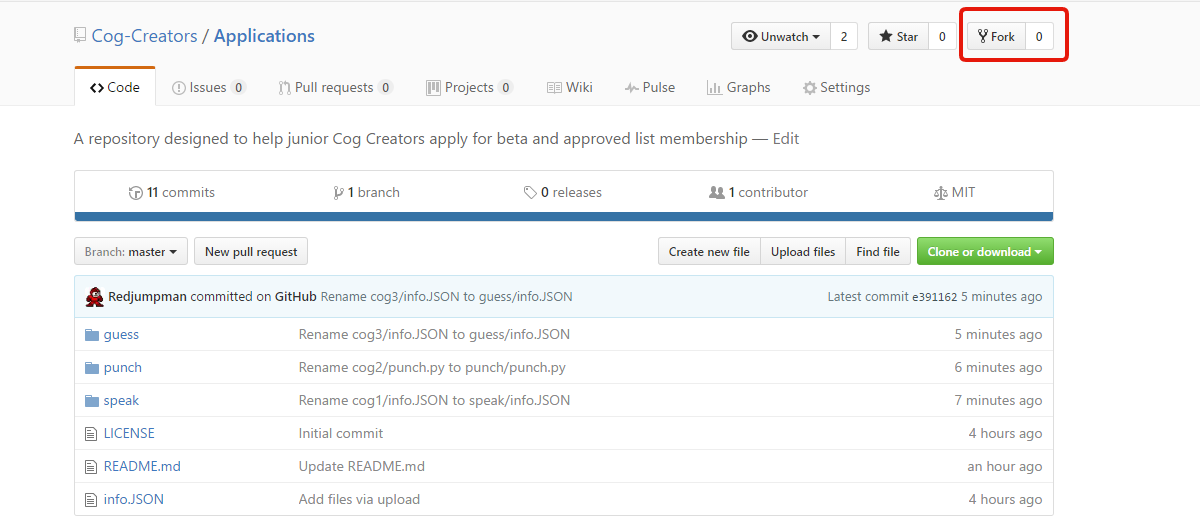
Task: Click the people icon next to 1 contributor
Action: tap(716, 192)
